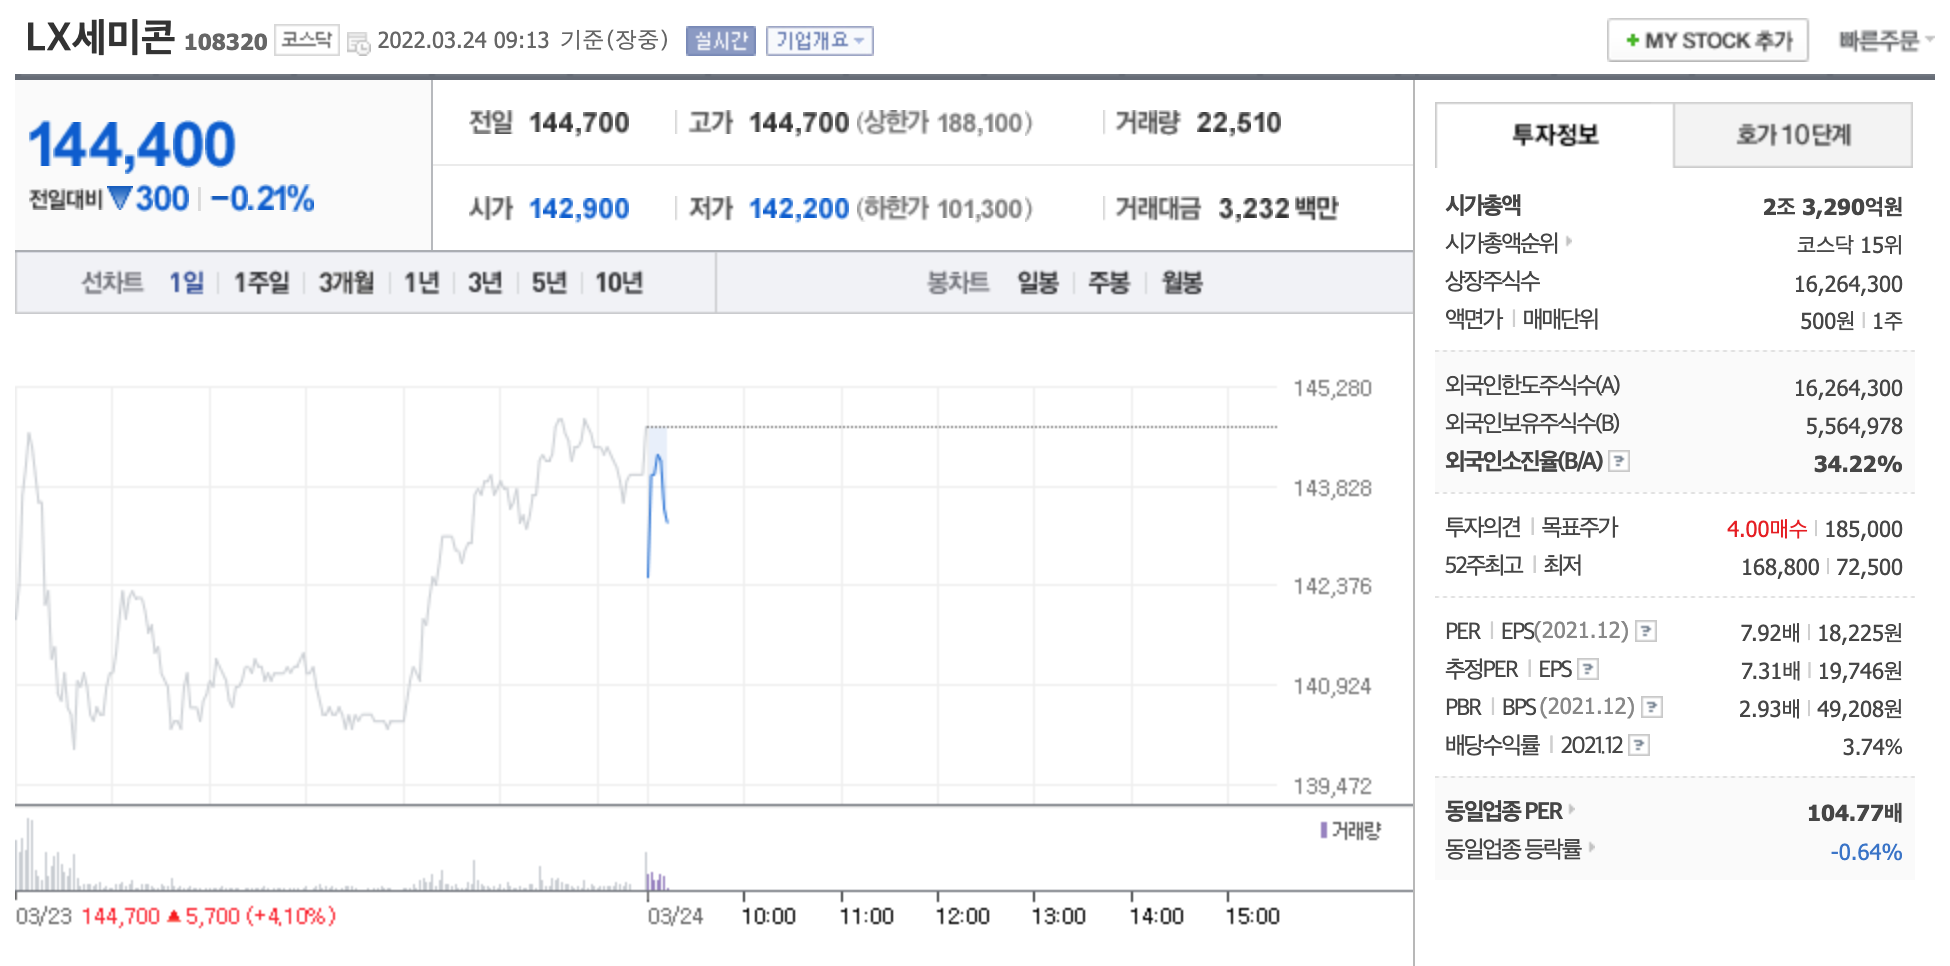The image size is (1950, 966).
Task: Click the help icon next to 배당수익률 2021.12
Action: [x=1639, y=745]
